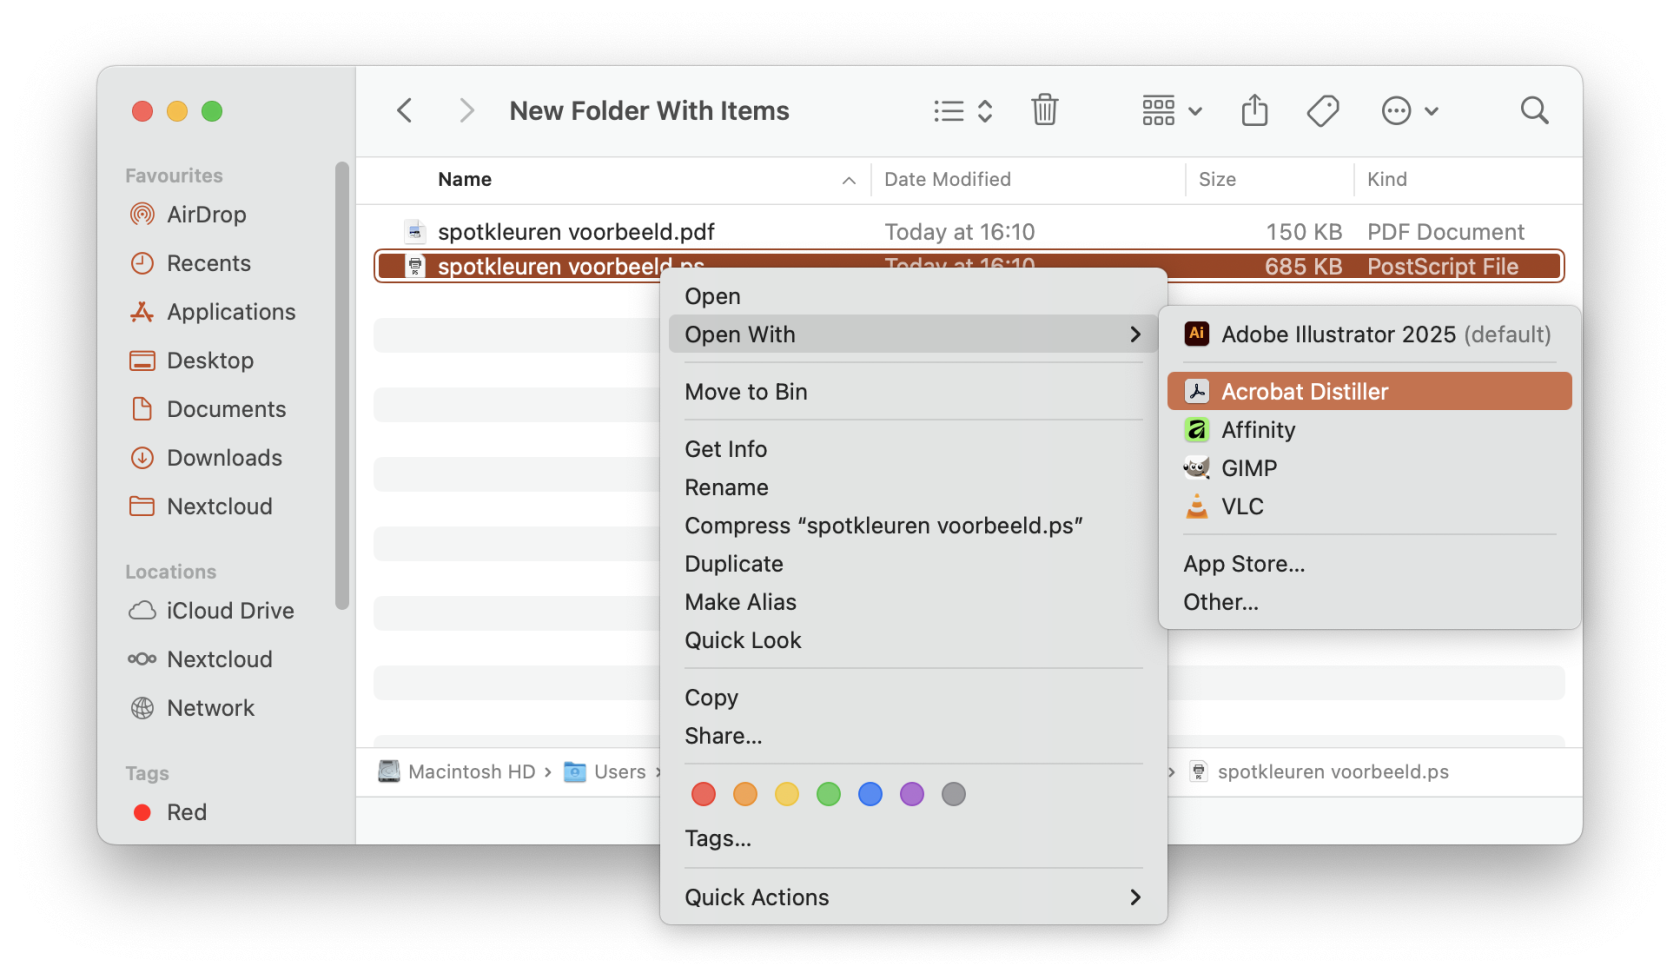Open with Adobe Illustrator 2025
The image size is (1680, 973).
coord(1369,334)
